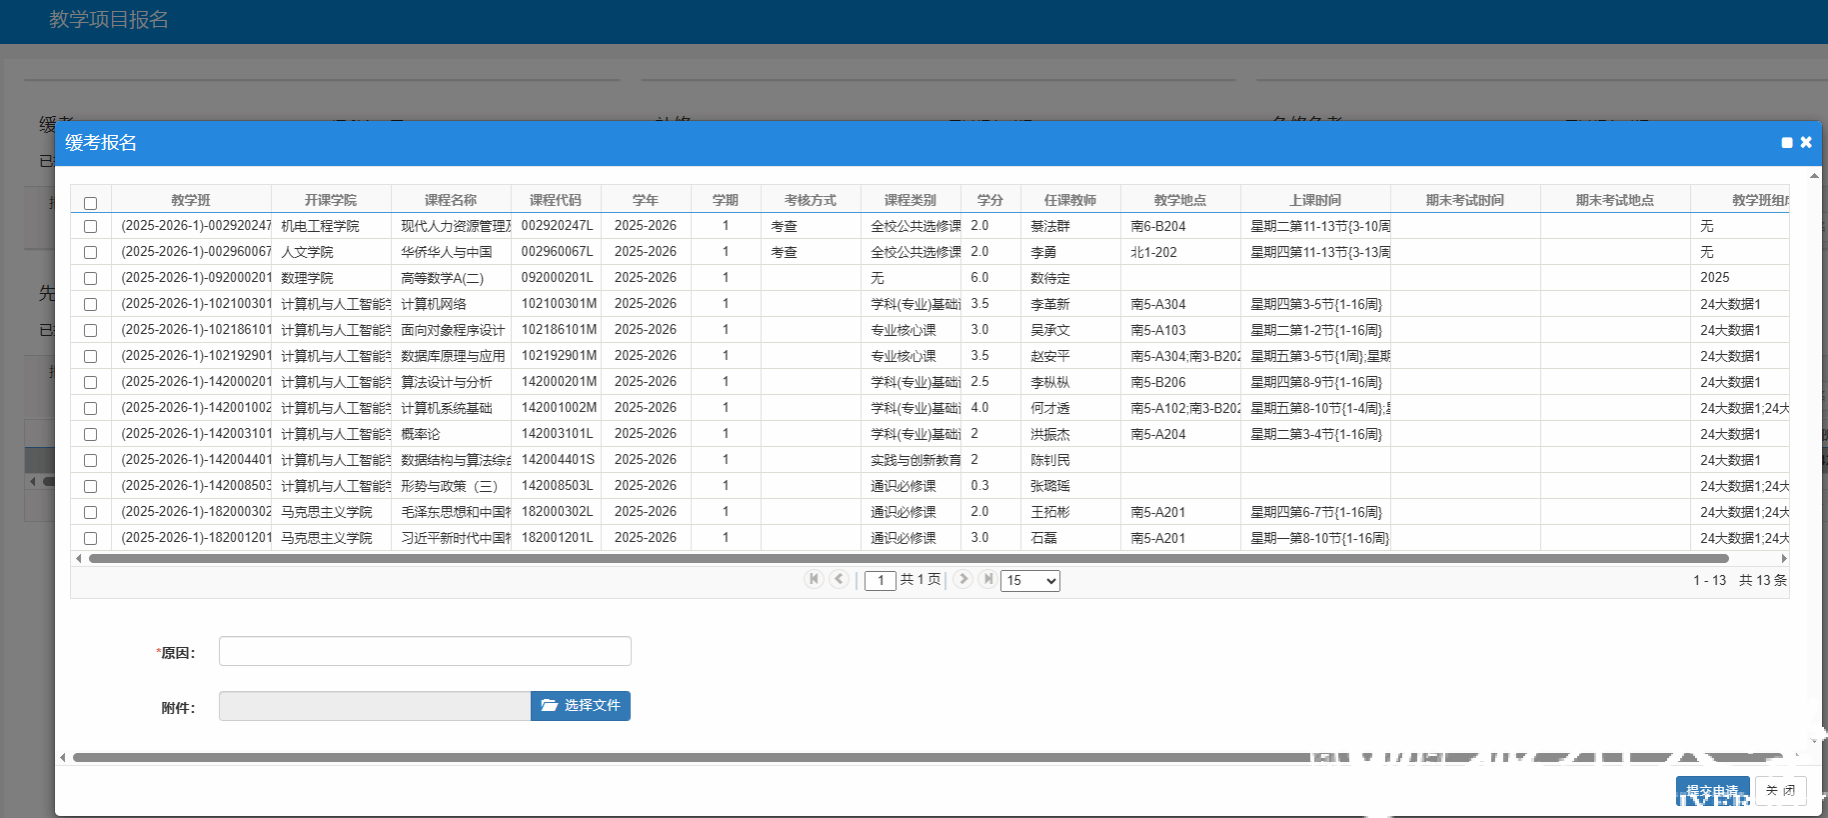
Task: Click the table's horizontal scrollbar
Action: click(900, 559)
